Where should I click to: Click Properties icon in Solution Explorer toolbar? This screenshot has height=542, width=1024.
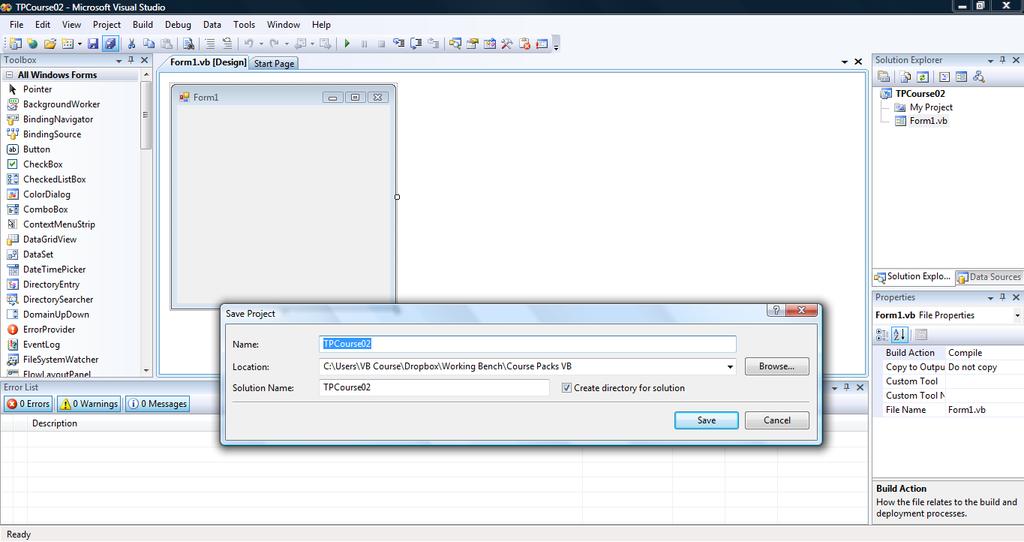click(884, 77)
